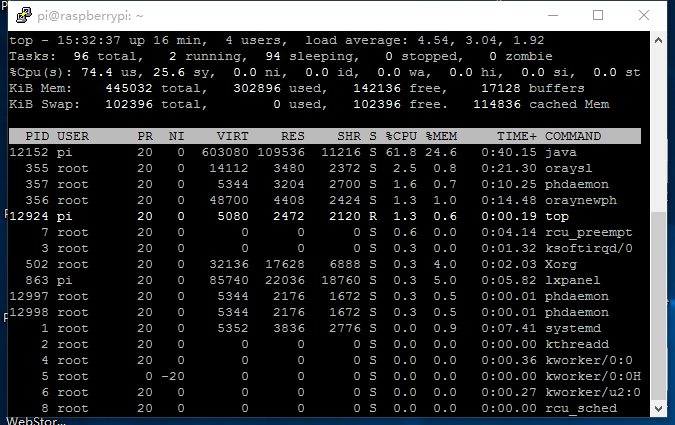Click the vertical scrollbar thumb

point(658,306)
